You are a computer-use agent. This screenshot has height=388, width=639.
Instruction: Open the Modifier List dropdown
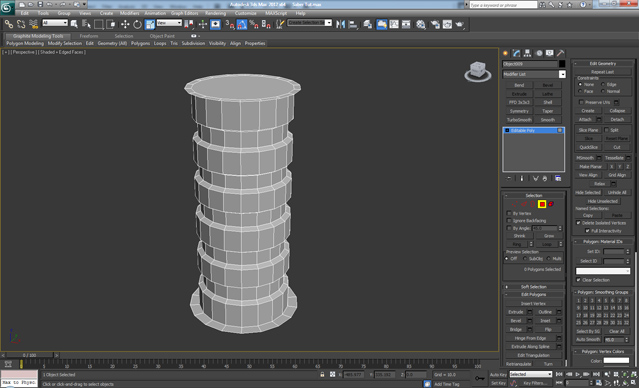534,74
